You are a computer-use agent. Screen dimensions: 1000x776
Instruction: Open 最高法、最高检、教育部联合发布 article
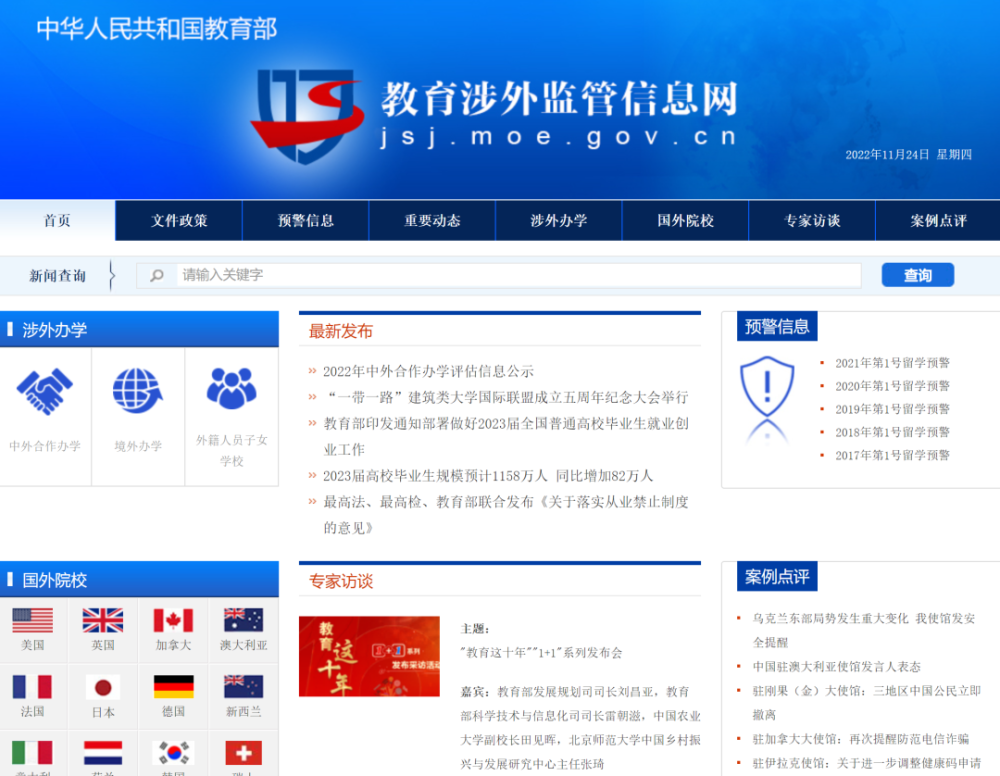506,515
